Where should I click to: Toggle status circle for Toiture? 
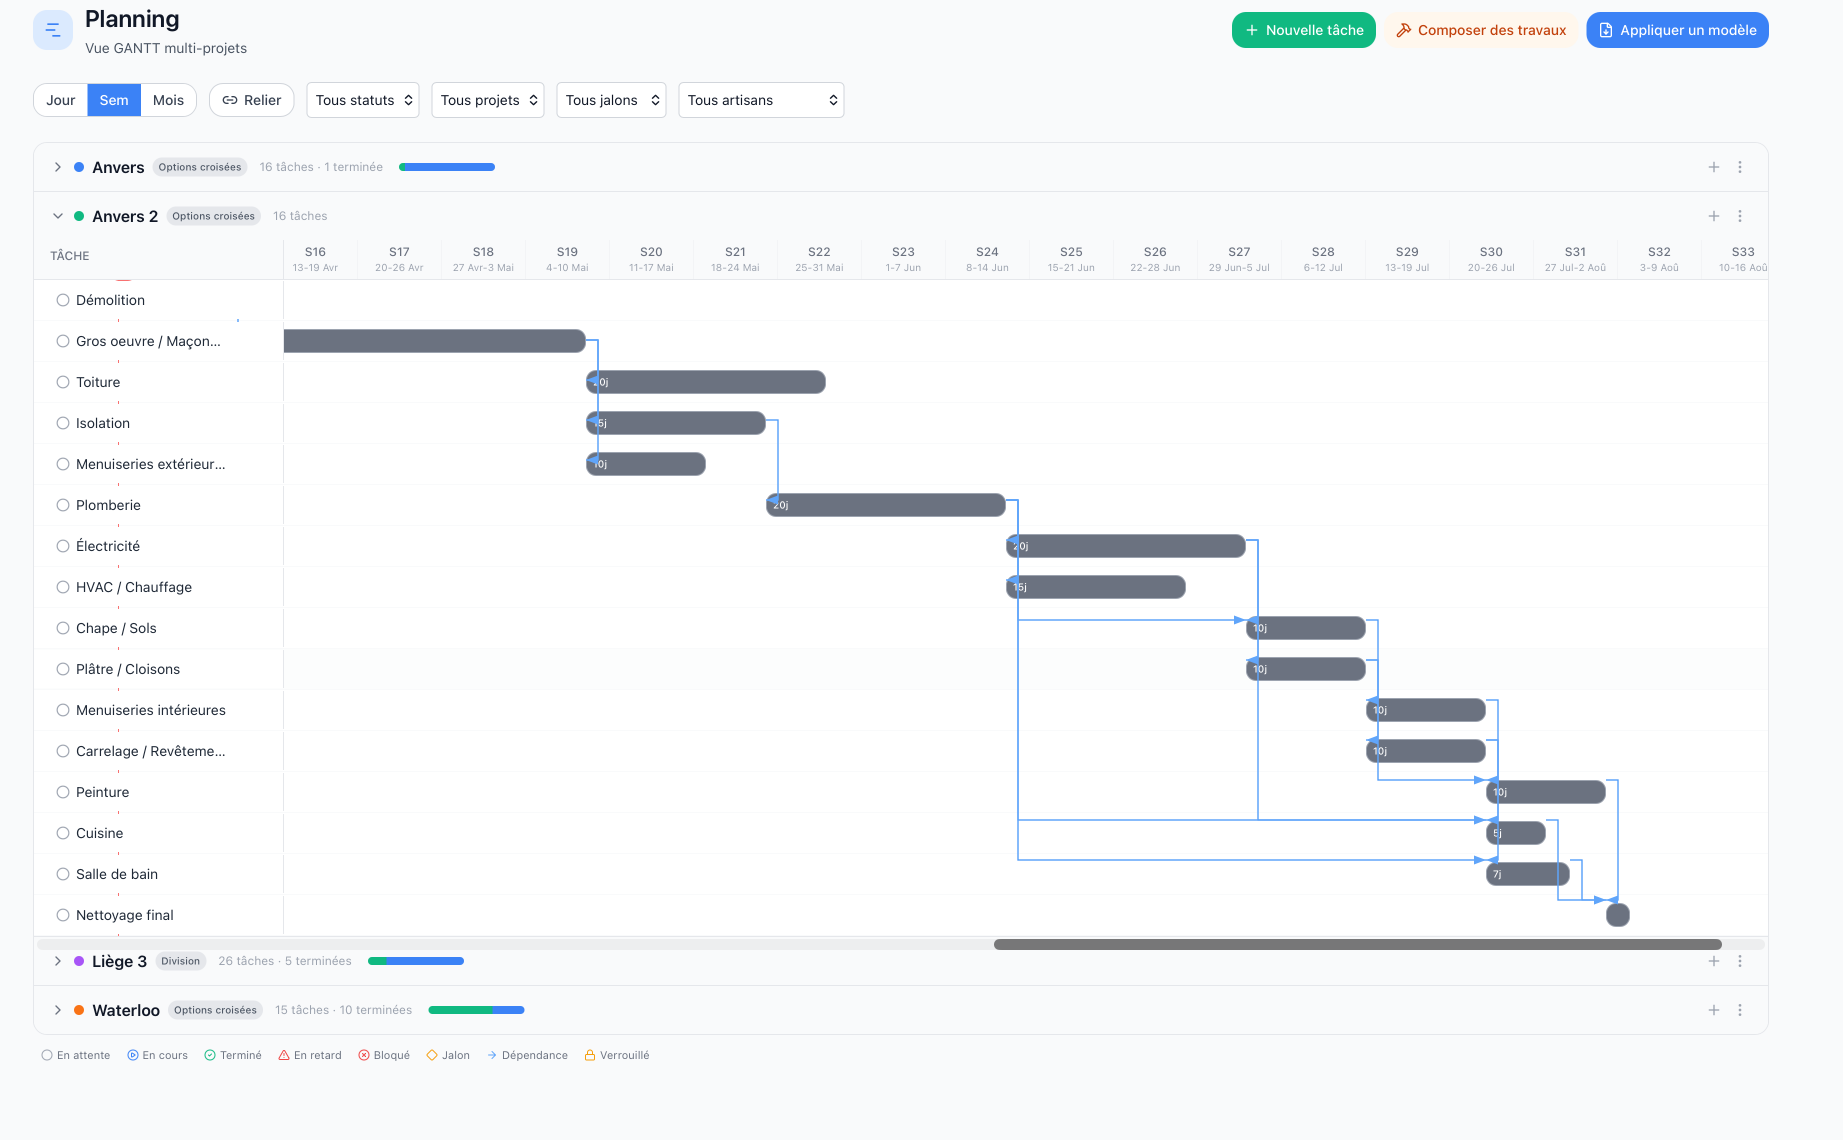pos(63,382)
